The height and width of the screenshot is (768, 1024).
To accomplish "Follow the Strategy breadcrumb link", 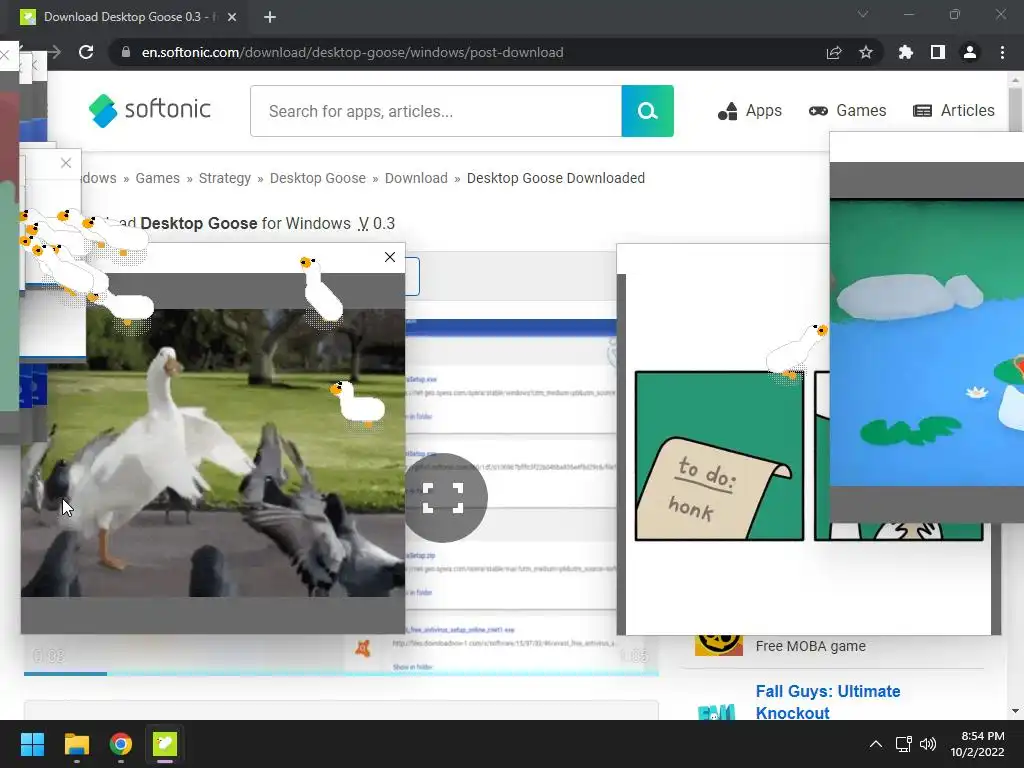I will [x=225, y=178].
